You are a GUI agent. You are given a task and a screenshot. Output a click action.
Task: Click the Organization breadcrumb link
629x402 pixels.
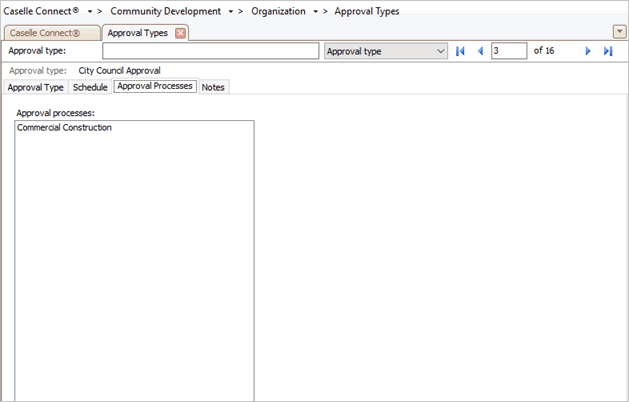[279, 11]
